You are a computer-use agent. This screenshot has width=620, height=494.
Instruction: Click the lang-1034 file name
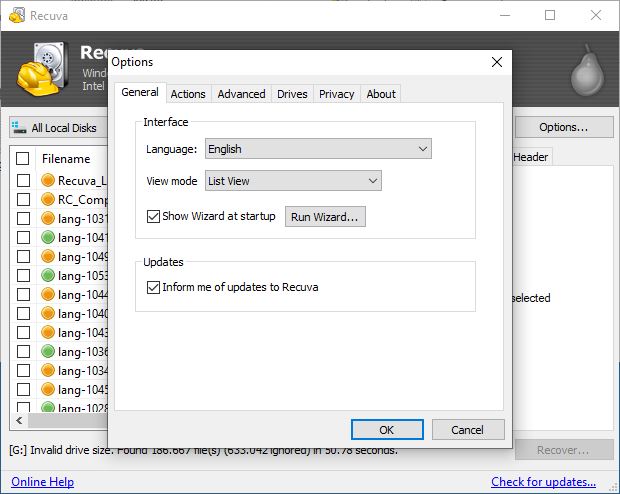click(x=83, y=371)
